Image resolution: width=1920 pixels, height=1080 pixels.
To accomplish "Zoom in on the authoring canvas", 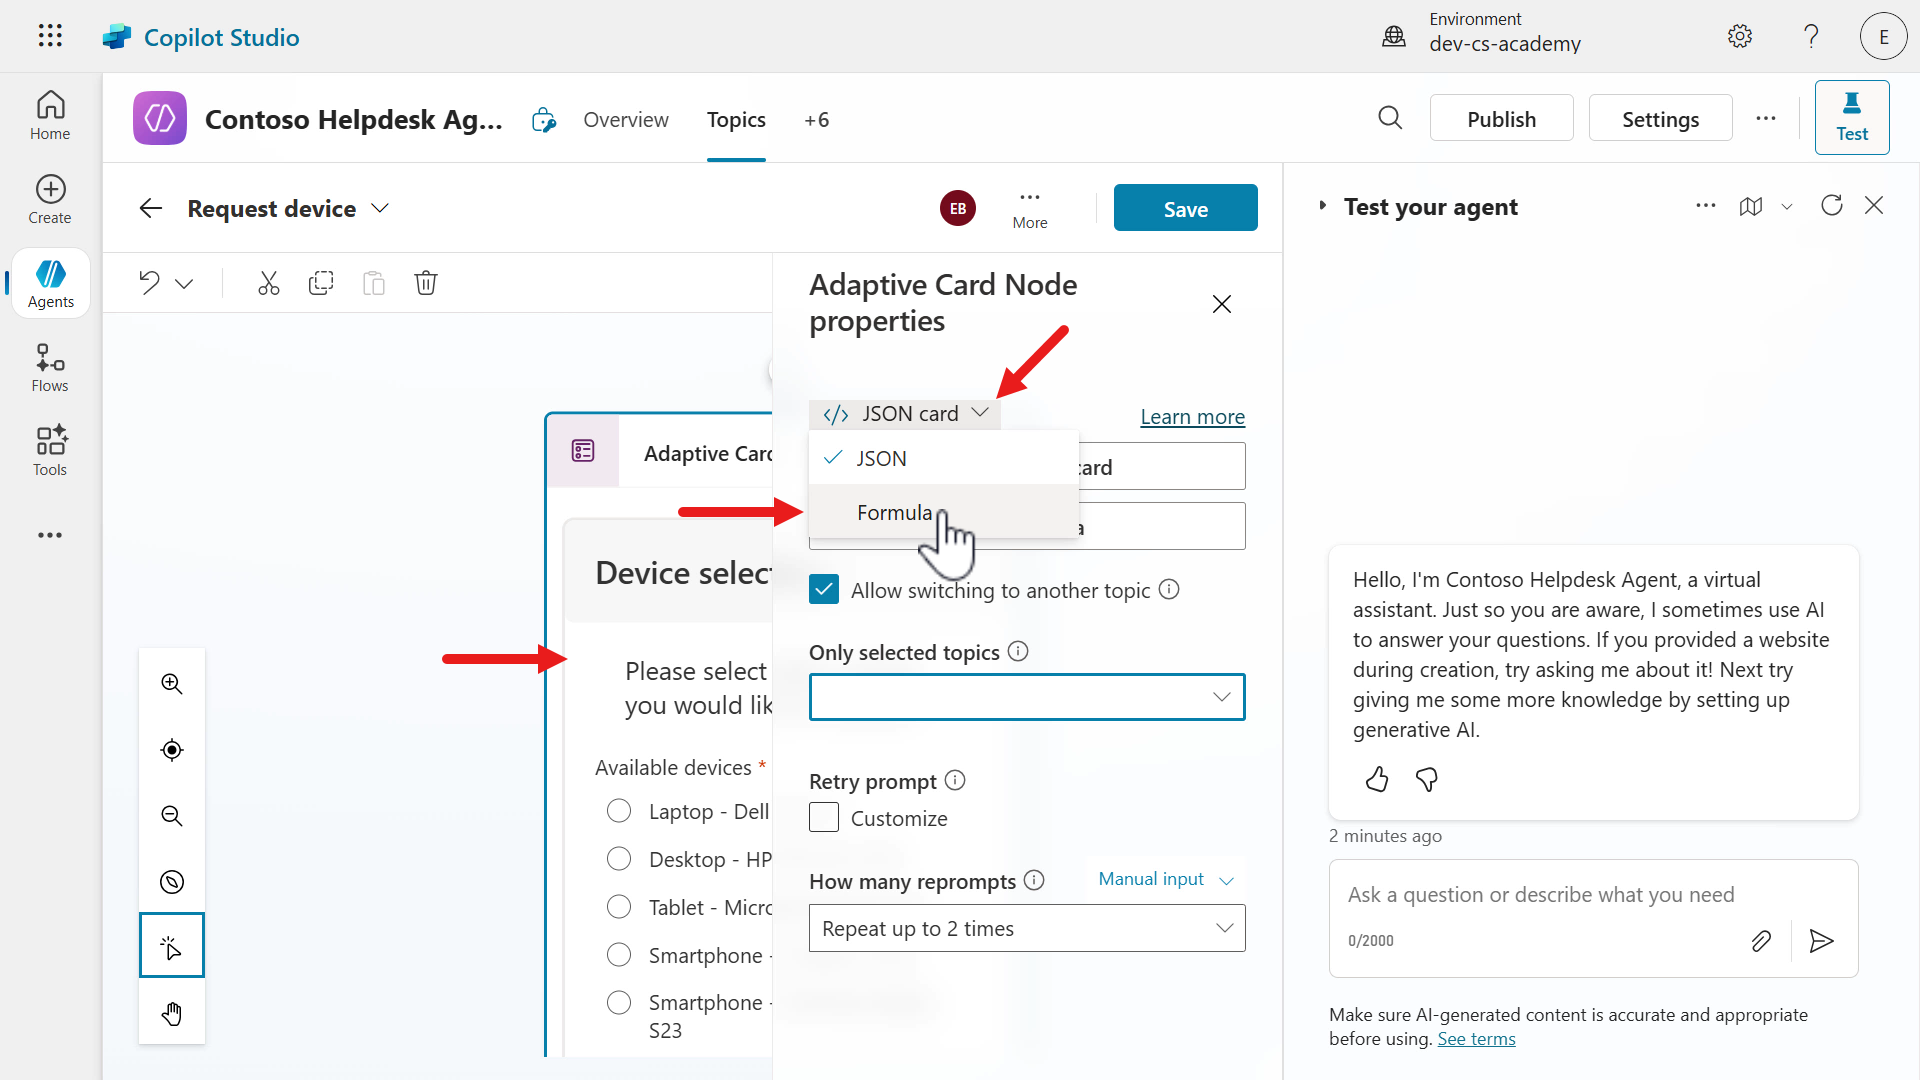I will click(172, 684).
